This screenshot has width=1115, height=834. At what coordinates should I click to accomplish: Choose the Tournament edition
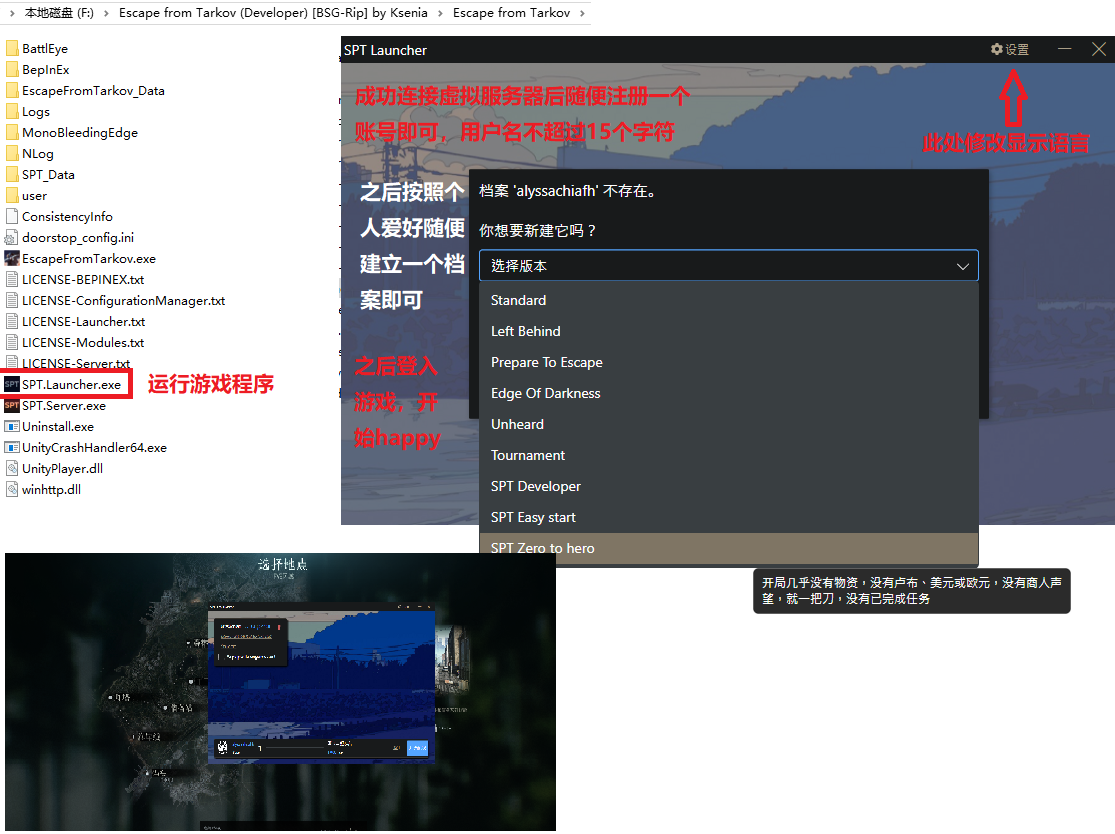tap(729, 455)
